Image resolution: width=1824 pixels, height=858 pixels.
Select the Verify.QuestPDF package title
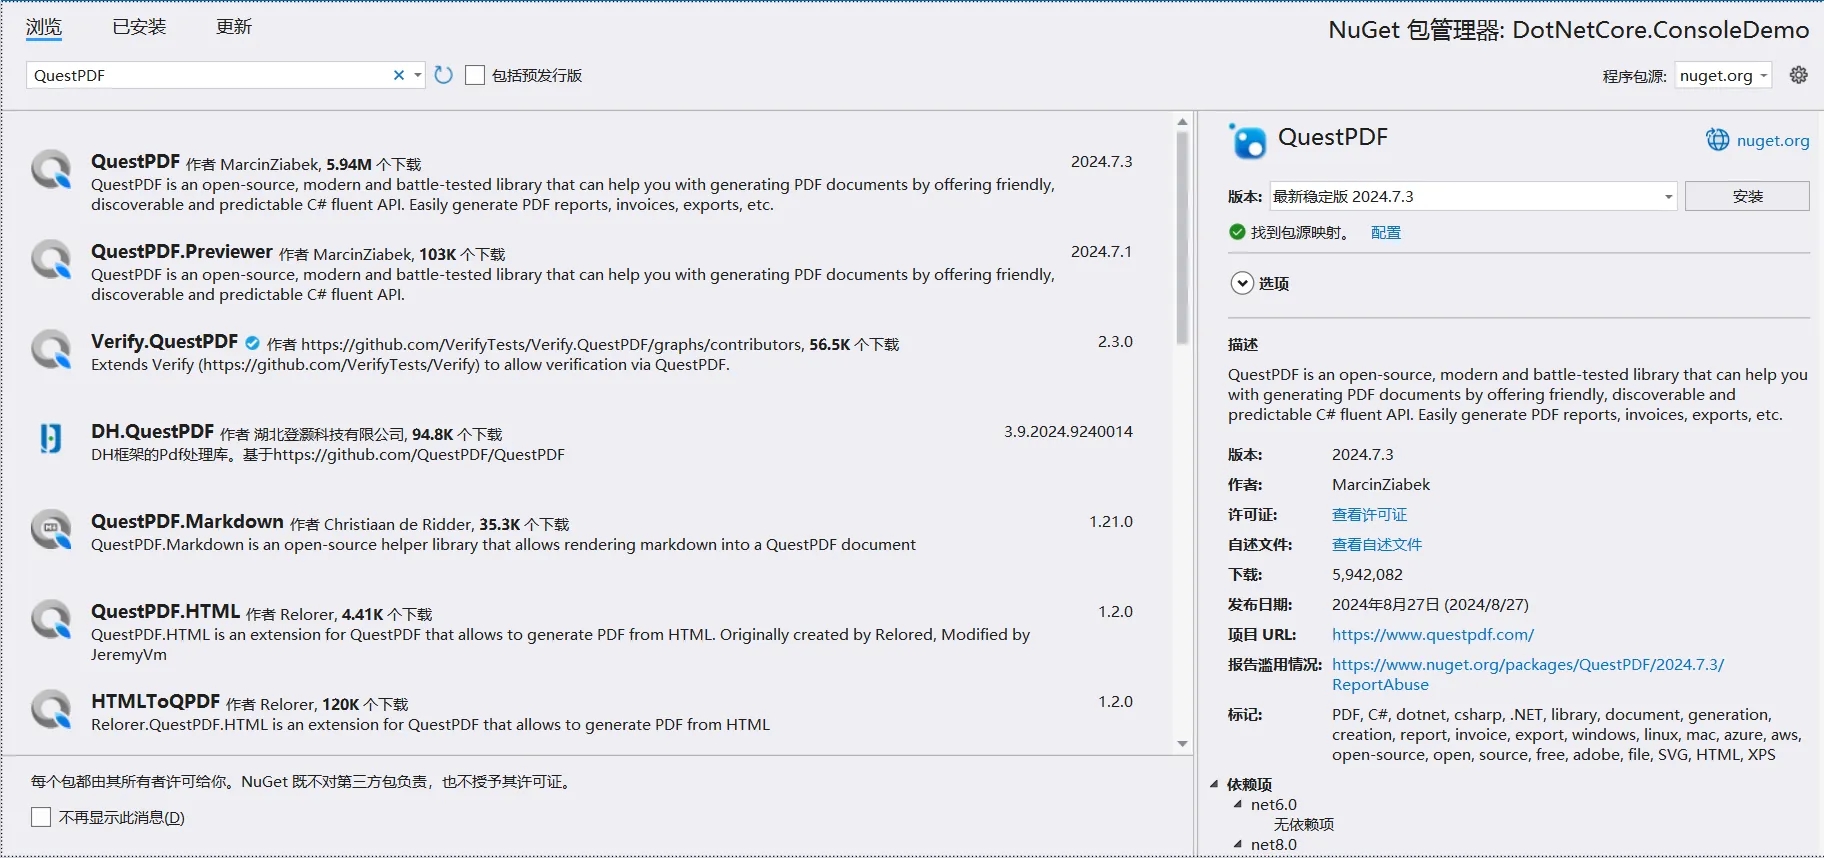pyautogui.click(x=164, y=342)
